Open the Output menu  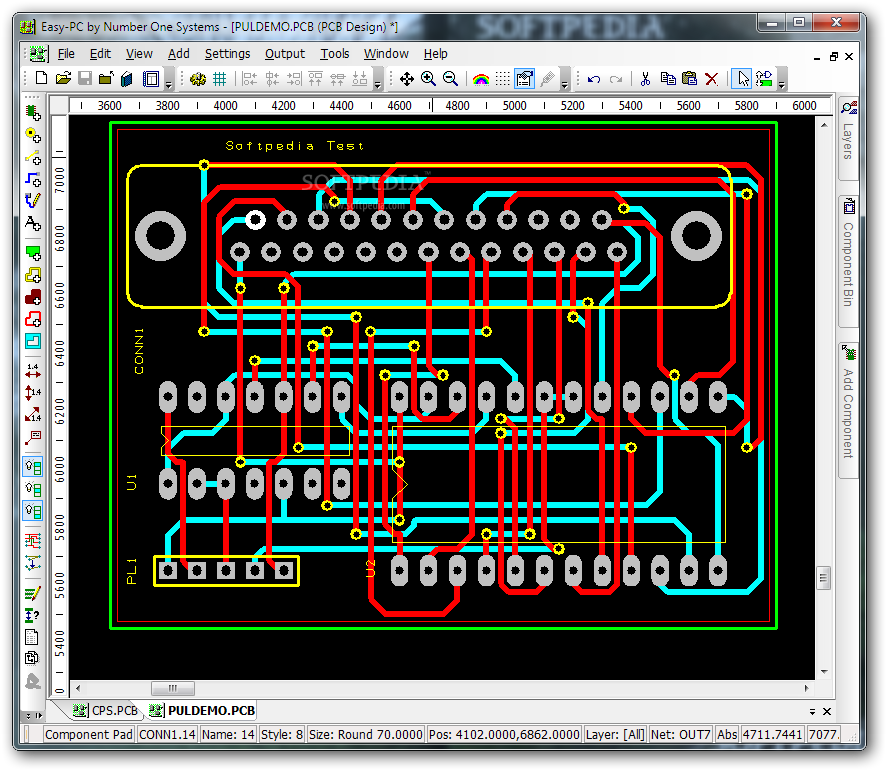click(285, 54)
